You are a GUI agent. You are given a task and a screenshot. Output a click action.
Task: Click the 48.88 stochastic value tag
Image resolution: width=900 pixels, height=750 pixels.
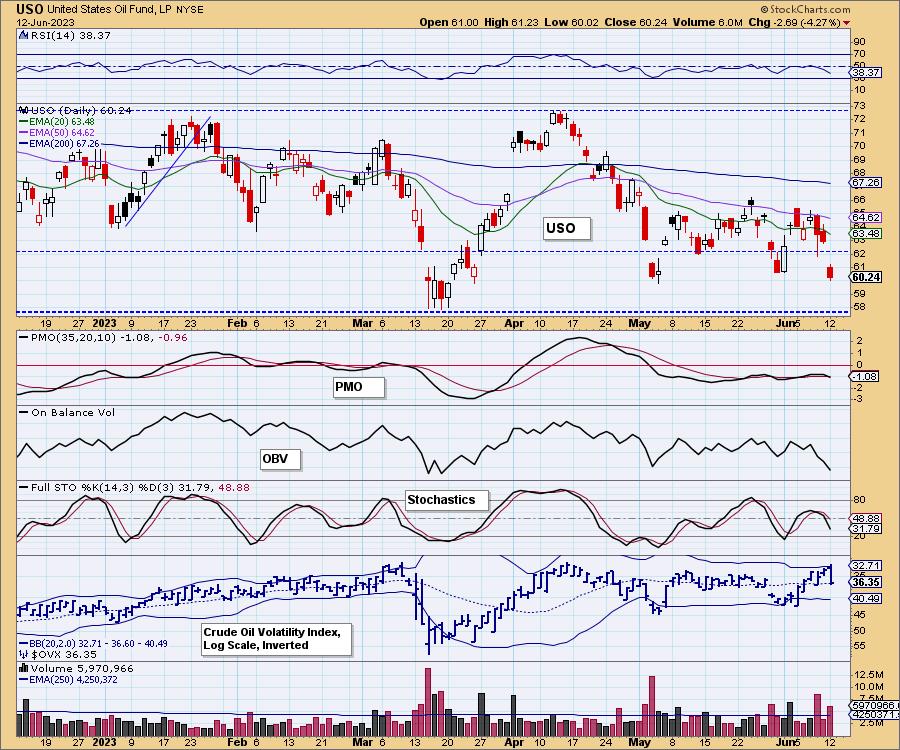(866, 518)
